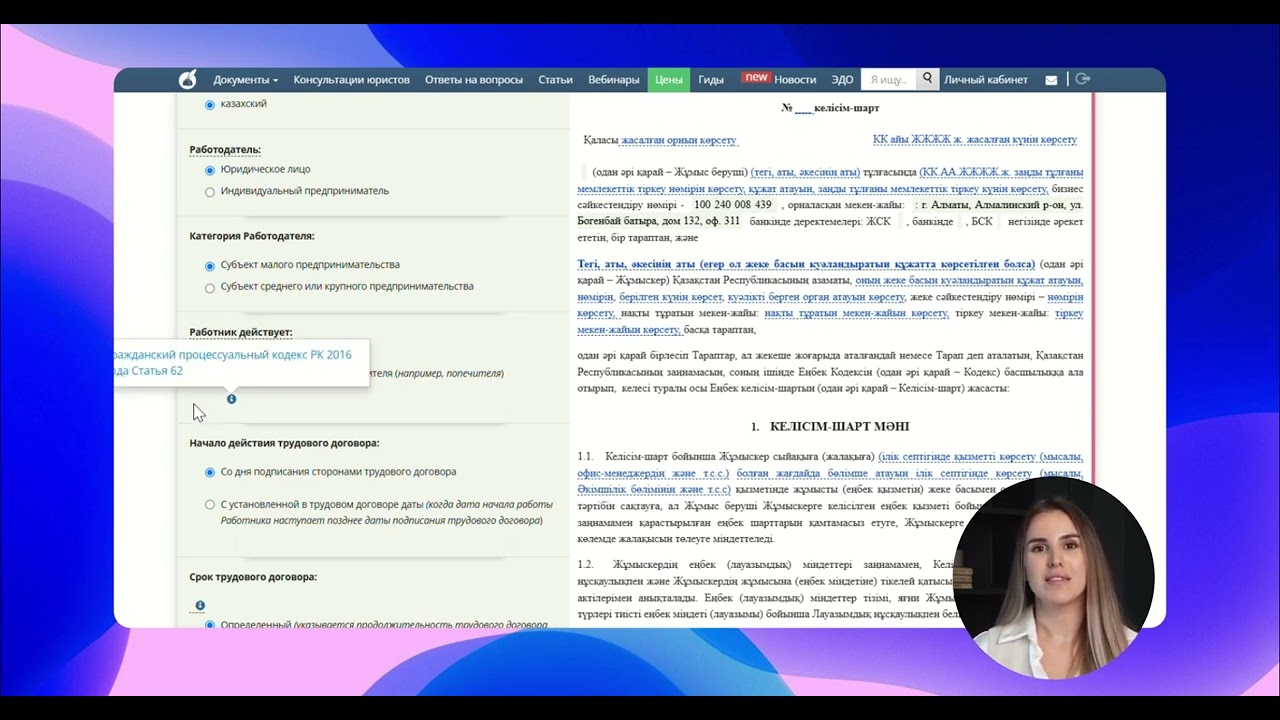The width and height of the screenshot is (1280, 720).
Task: Choose Индивидуальный предприниматель radio option
Action: 210,192
